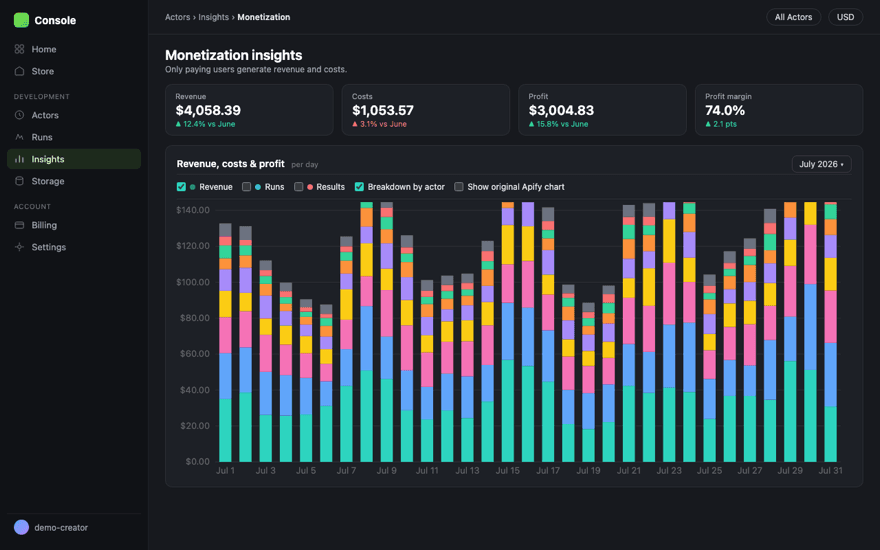
Task: Open the USD currency selector
Action: pyautogui.click(x=845, y=17)
